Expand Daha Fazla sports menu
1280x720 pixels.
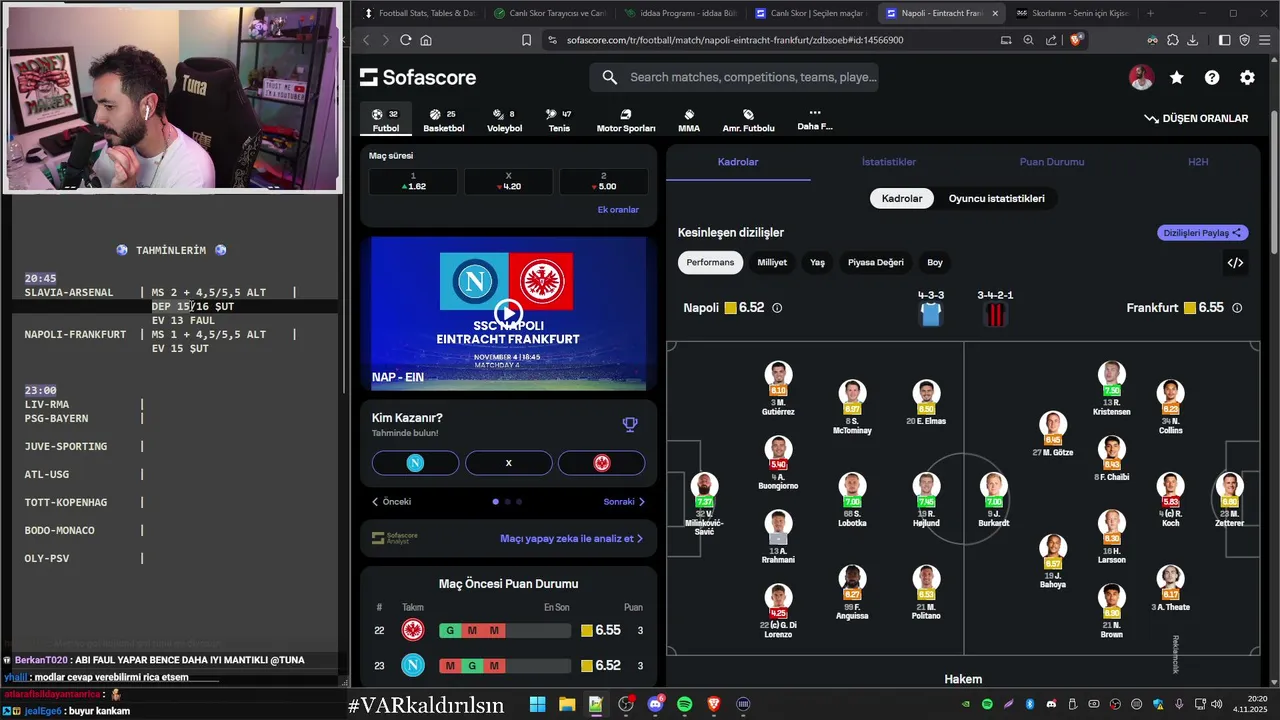click(814, 120)
